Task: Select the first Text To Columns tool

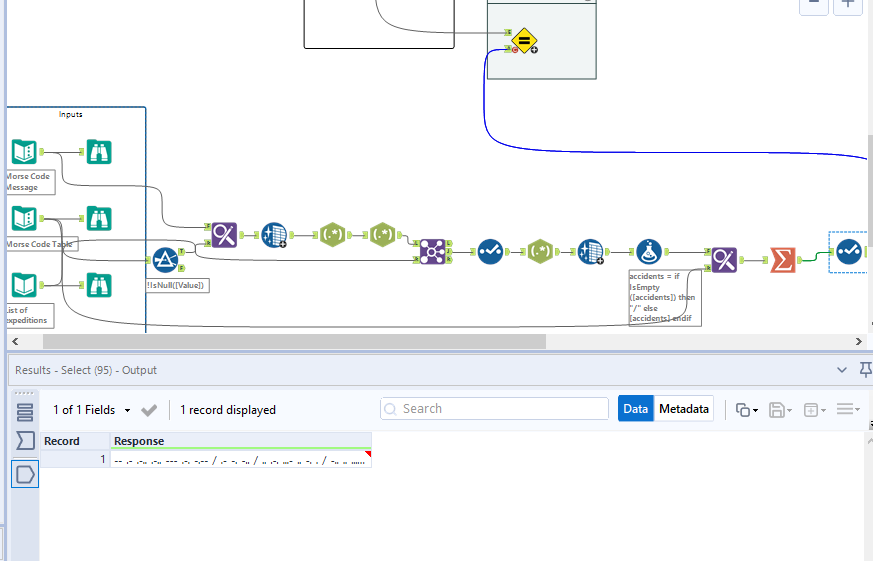Action: click(x=274, y=235)
